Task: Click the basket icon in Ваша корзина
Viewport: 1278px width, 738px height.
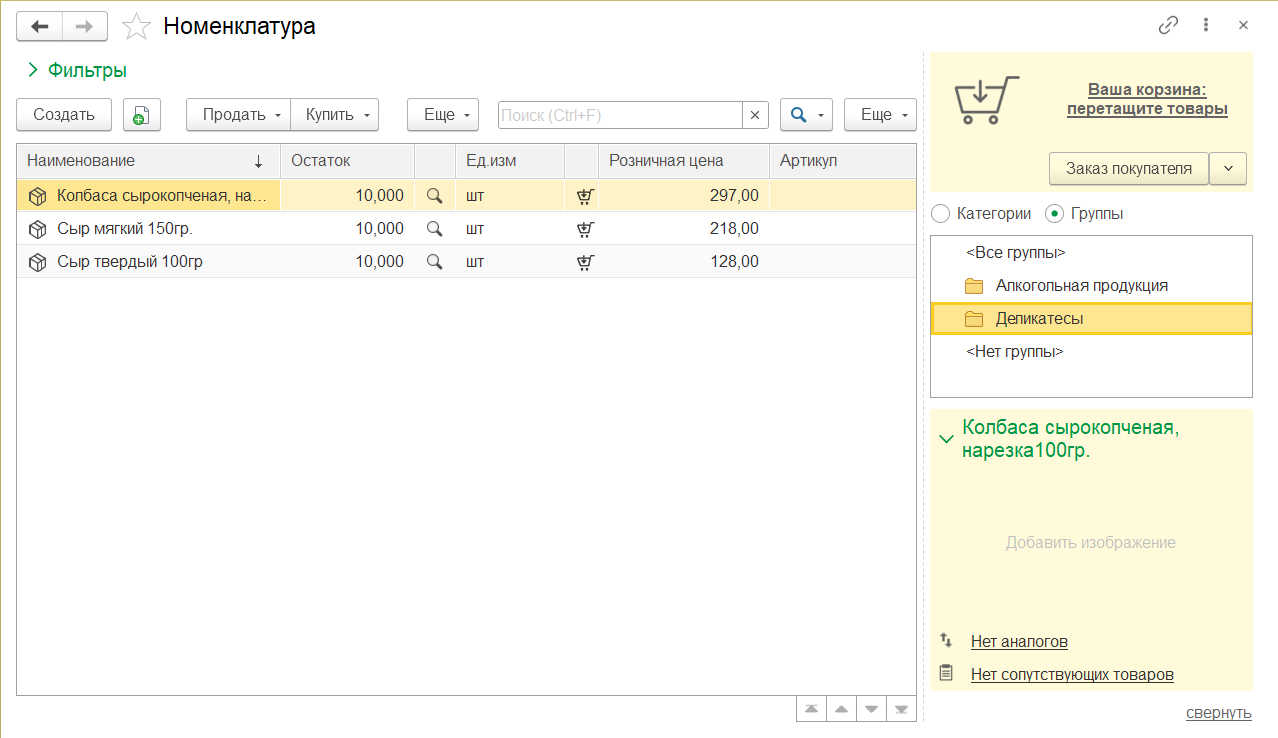Action: click(986, 100)
